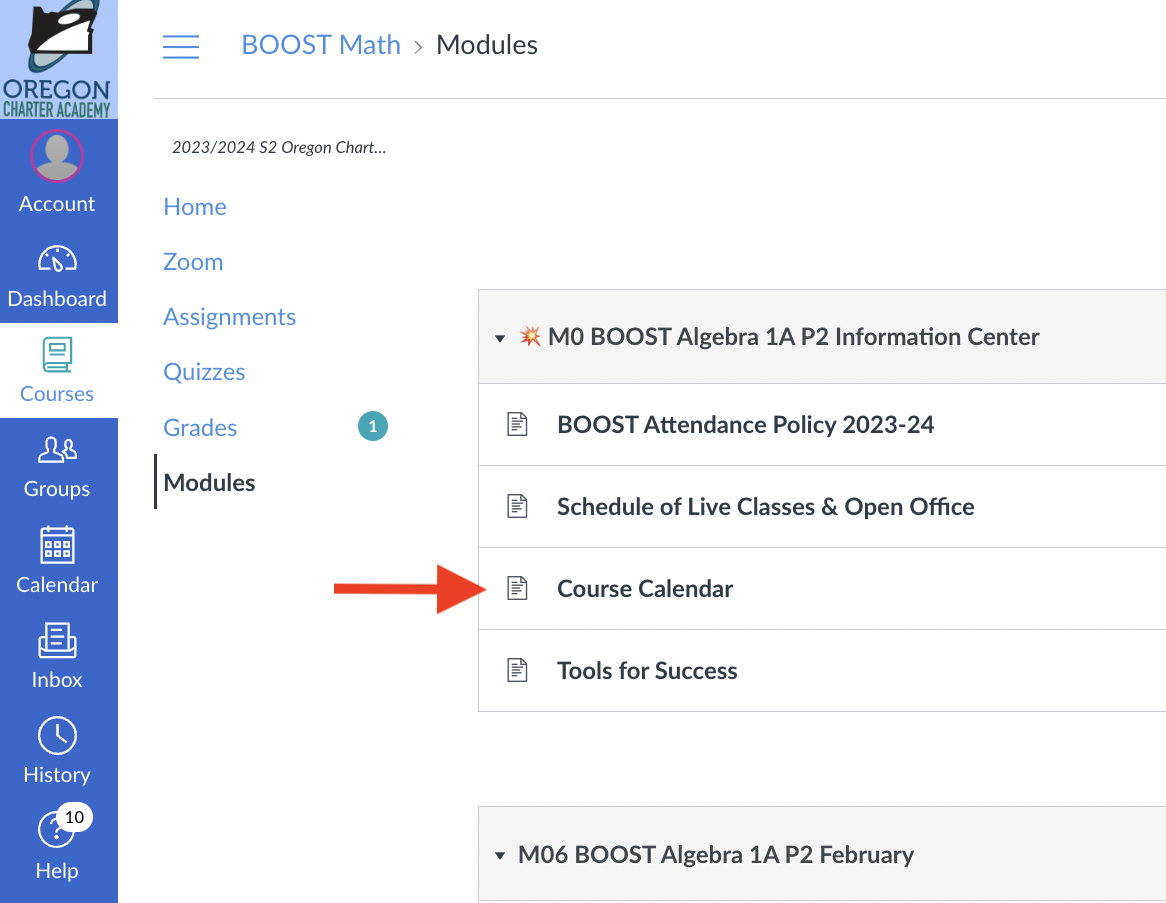This screenshot has width=1166, height=903.
Task: Select Modules in course navigation
Action: click(x=209, y=483)
